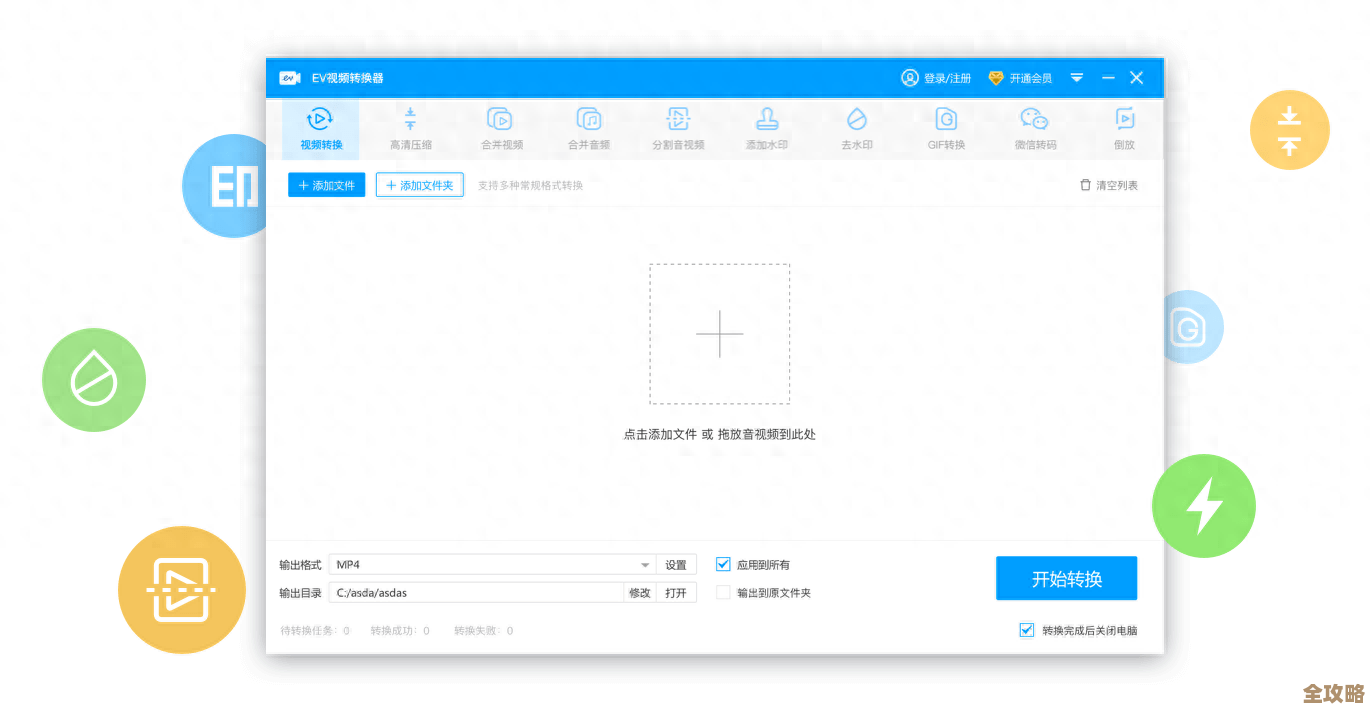
Task: Open the GIF转换 (GIF convert) tool
Action: click(x=945, y=127)
